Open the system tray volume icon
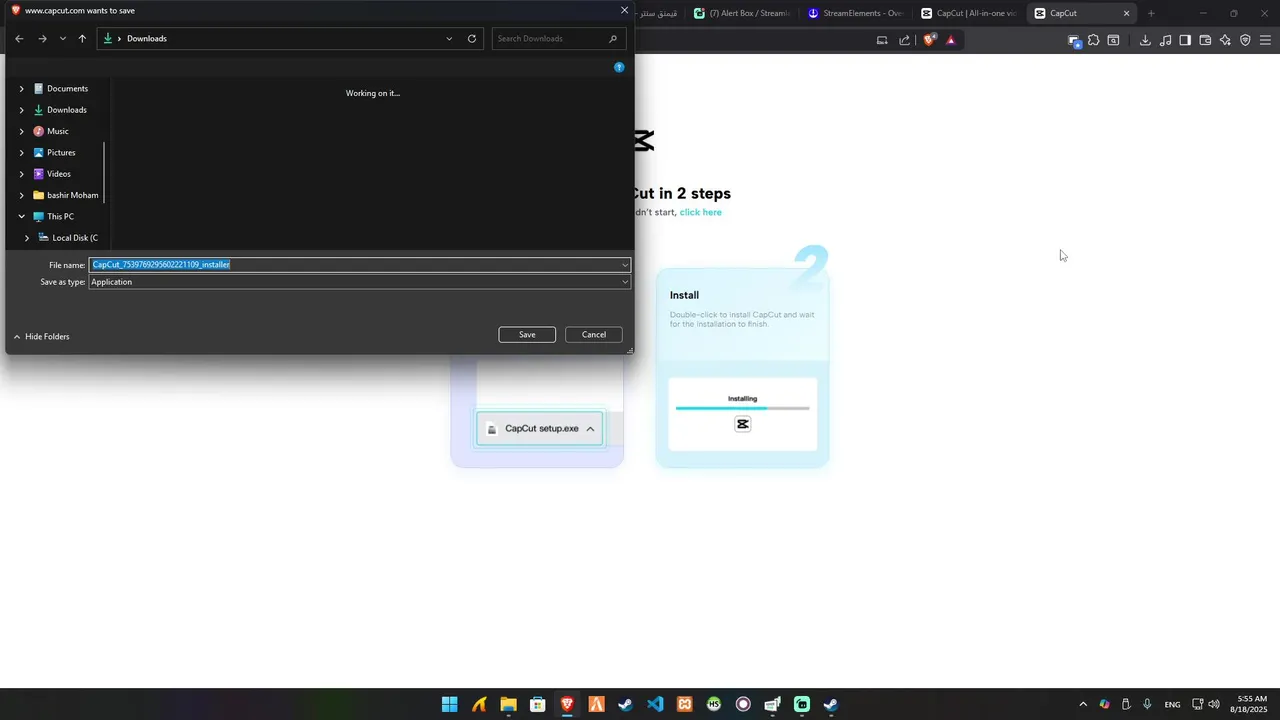 tap(1214, 704)
